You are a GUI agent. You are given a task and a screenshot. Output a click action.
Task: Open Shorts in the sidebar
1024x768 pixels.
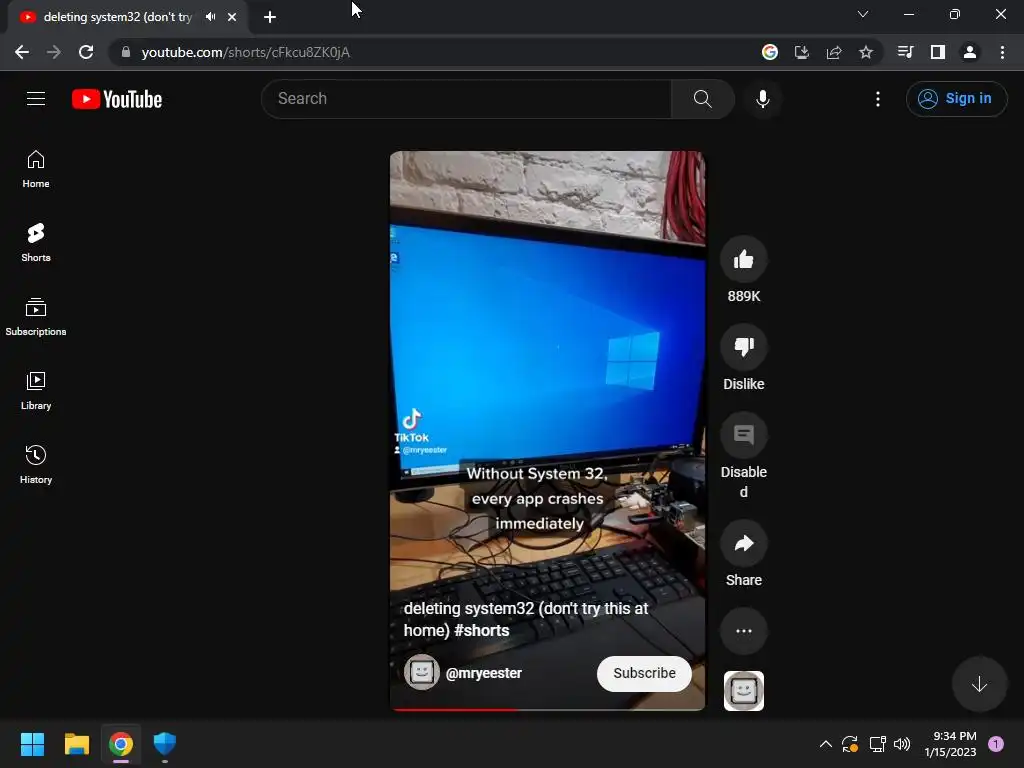point(36,243)
